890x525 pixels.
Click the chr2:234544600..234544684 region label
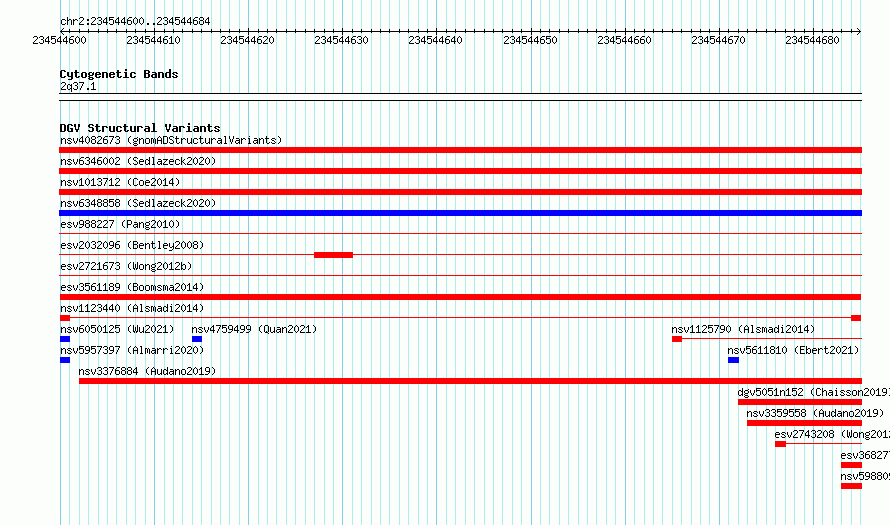[x=135, y=21]
